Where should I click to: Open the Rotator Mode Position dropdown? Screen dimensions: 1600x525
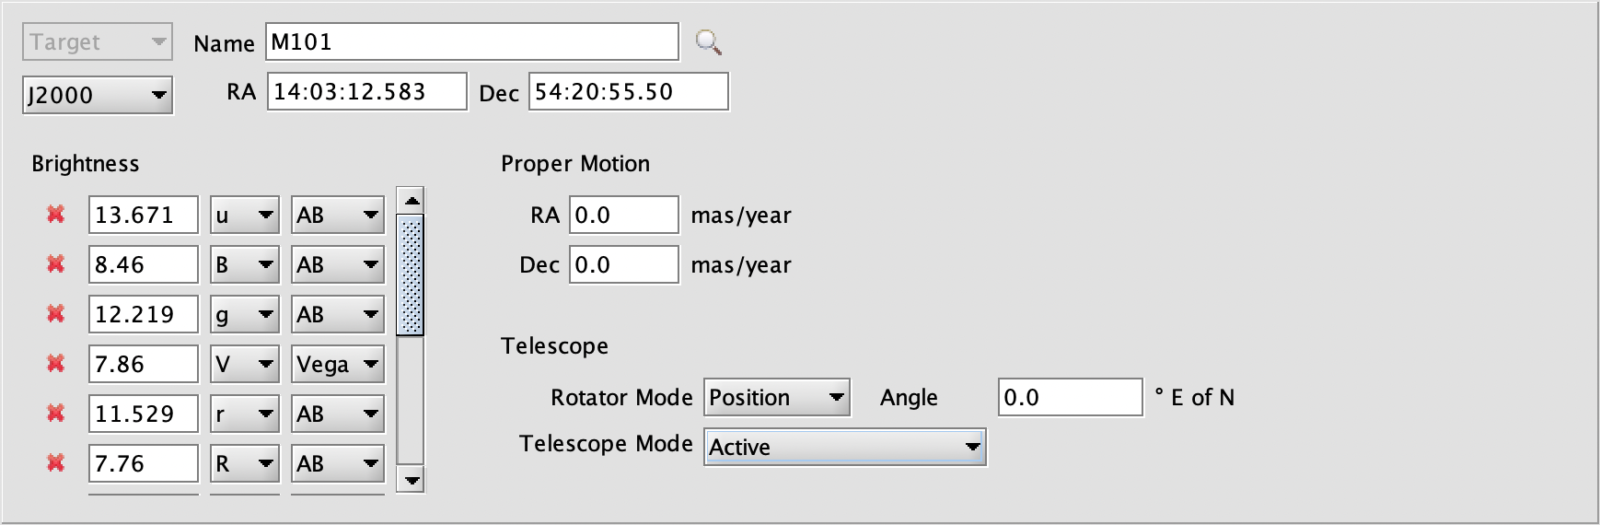click(777, 397)
